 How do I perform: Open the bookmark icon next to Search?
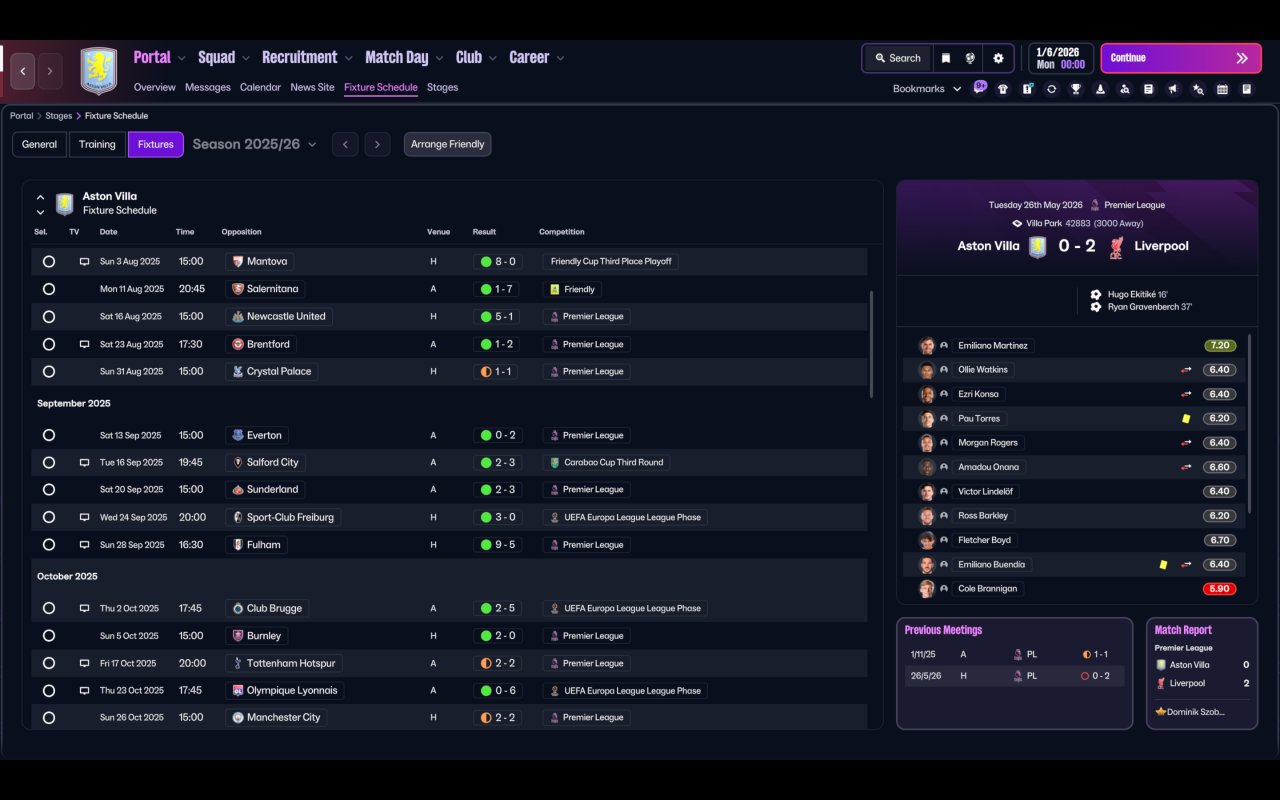pos(946,58)
